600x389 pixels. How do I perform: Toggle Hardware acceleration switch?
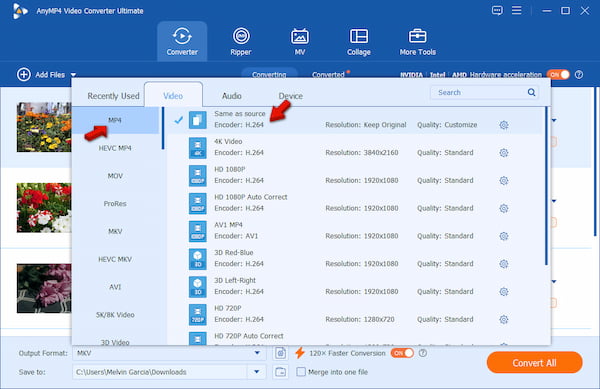click(558, 75)
